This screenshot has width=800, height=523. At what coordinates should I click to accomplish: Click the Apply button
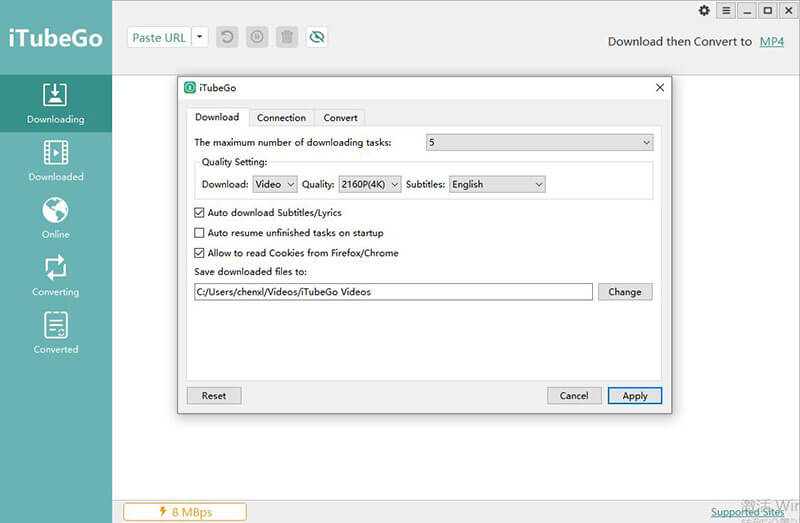click(x=634, y=396)
